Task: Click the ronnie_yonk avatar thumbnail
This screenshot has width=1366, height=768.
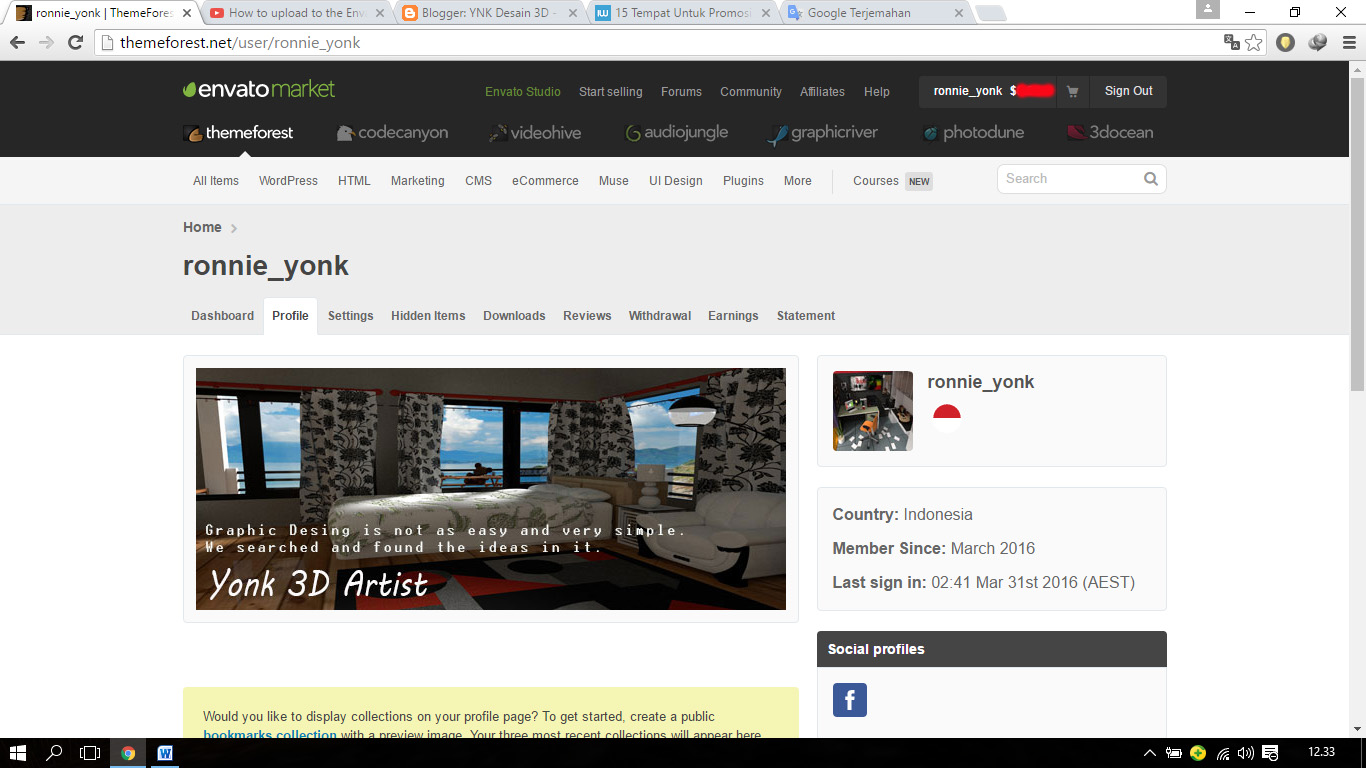Action: tap(873, 411)
